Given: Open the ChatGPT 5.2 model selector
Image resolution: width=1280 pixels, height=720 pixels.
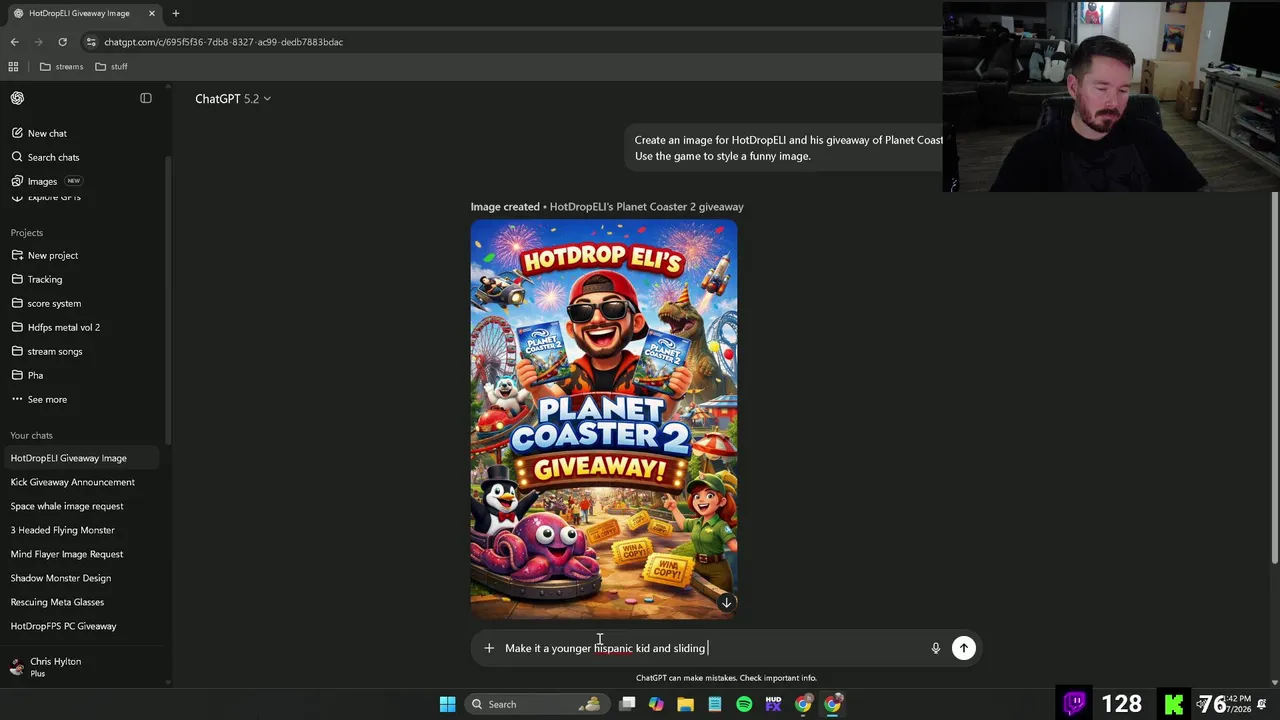Looking at the screenshot, I should [x=232, y=98].
